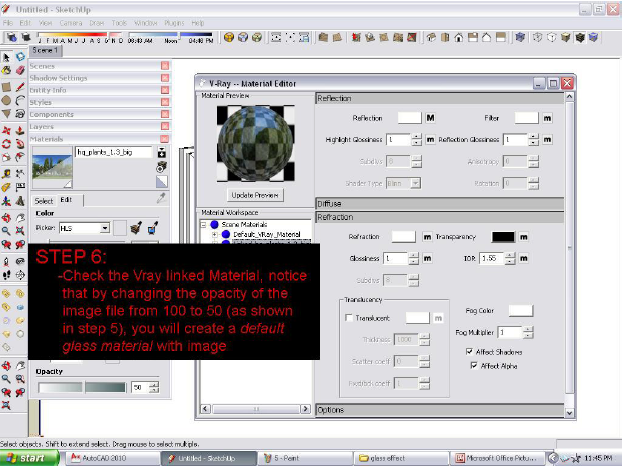622x466 pixels.
Task: Expand the Options section
Action: pos(330,410)
